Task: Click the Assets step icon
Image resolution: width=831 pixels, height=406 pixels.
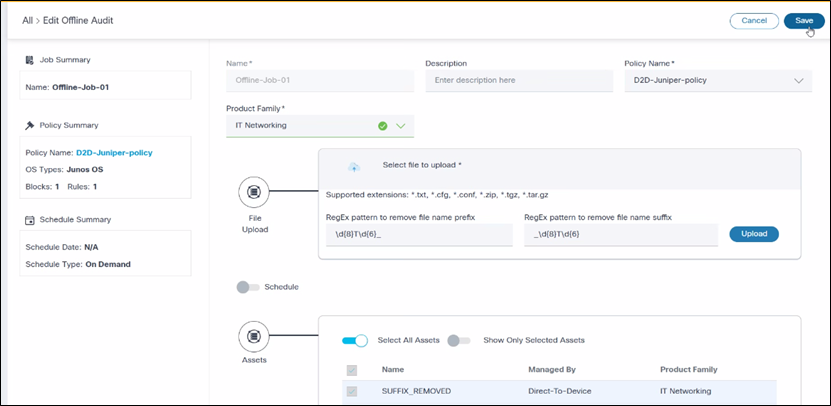Action: click(x=254, y=334)
